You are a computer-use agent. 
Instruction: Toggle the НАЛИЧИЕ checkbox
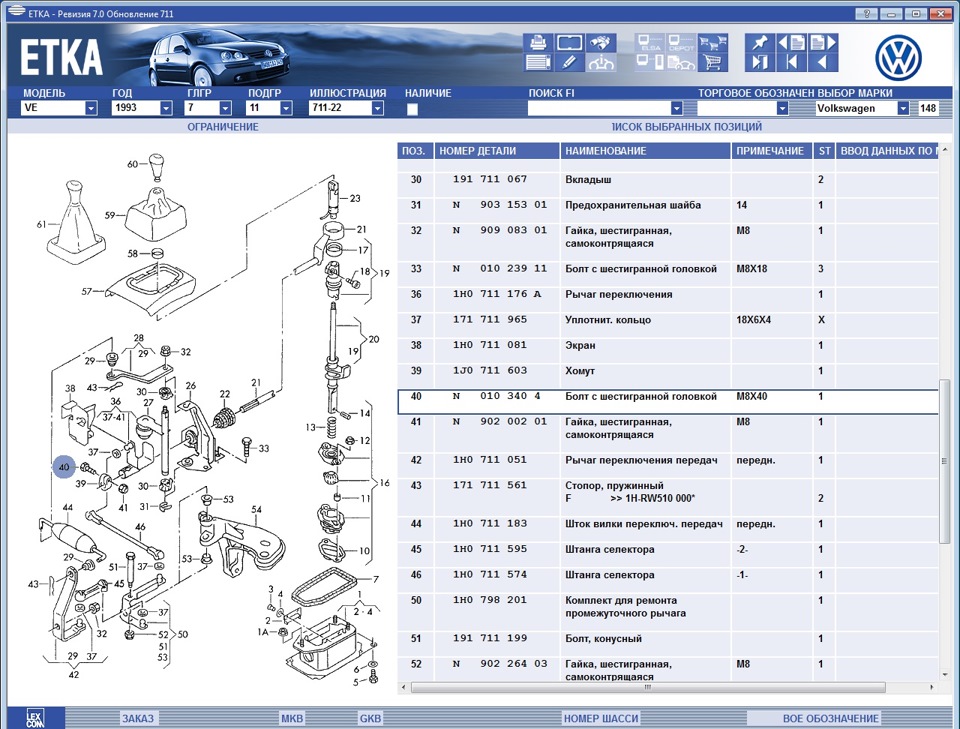[413, 109]
